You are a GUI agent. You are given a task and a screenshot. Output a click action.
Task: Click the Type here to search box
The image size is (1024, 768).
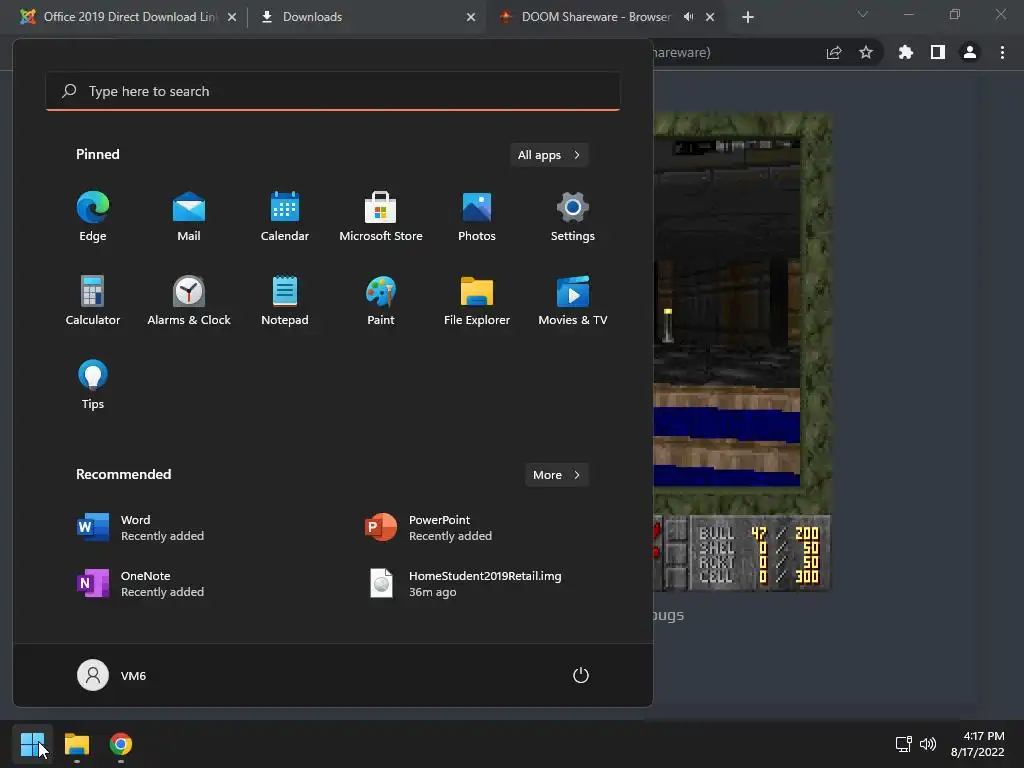[333, 91]
